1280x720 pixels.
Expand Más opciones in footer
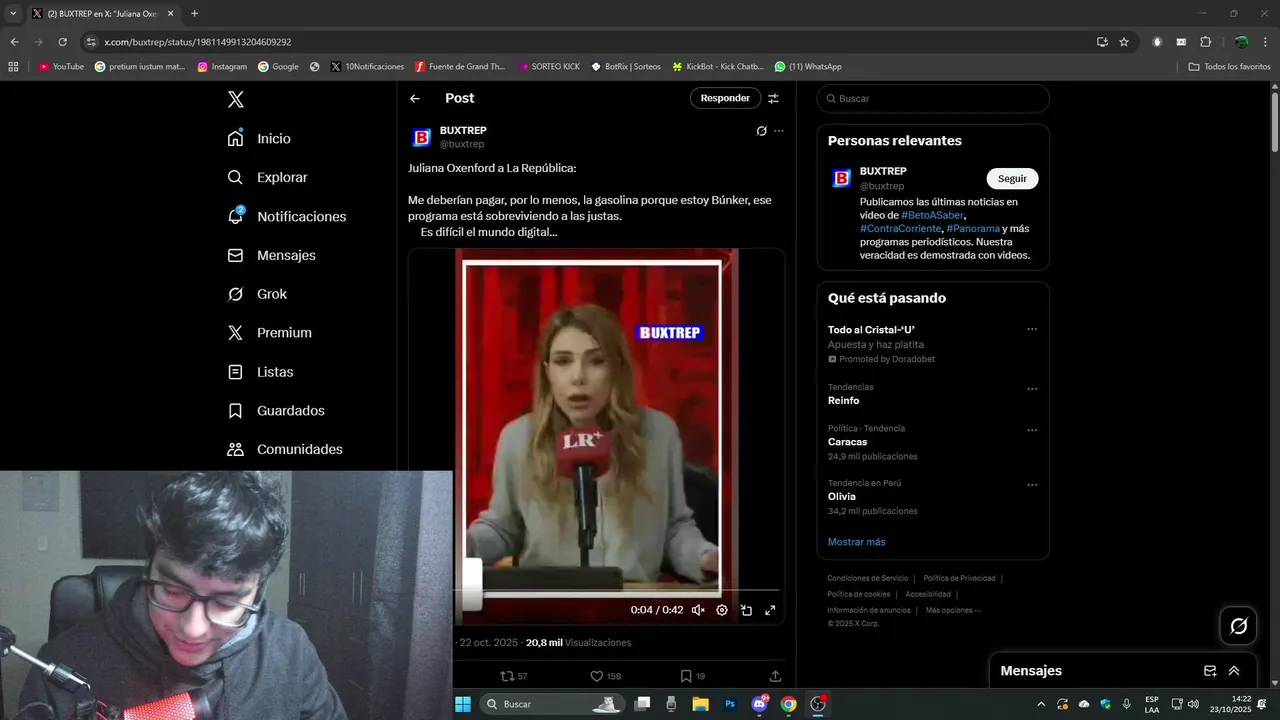952,610
